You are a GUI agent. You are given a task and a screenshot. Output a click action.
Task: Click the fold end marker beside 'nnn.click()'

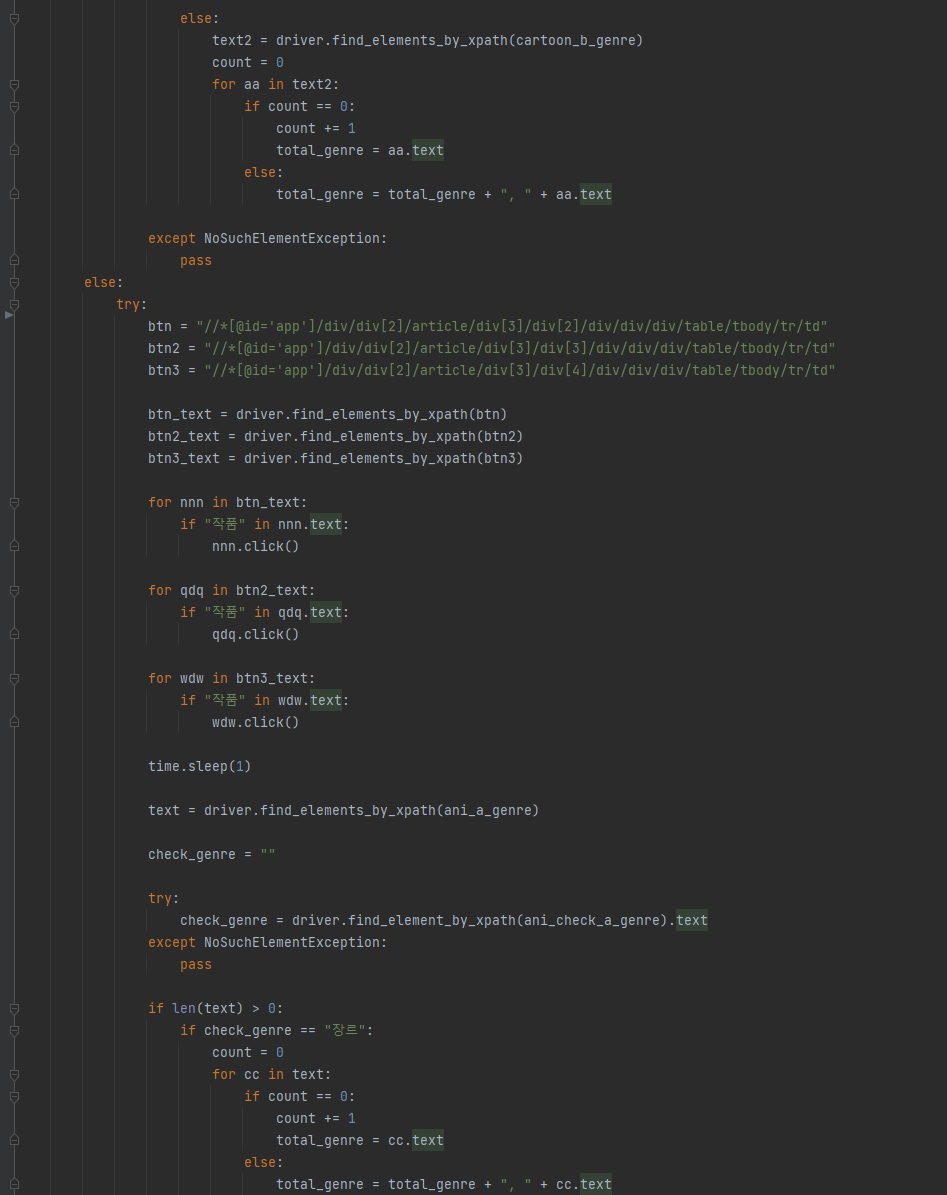(x=14, y=546)
